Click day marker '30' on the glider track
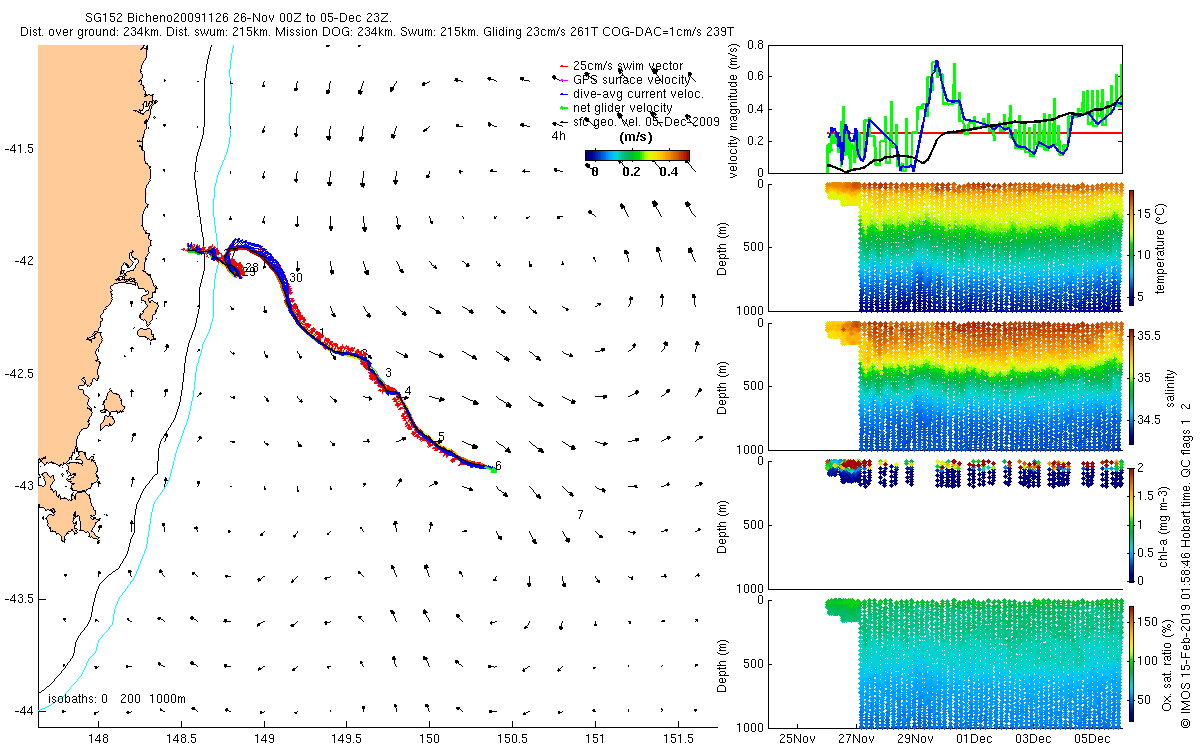1200x750 pixels. [x=296, y=278]
